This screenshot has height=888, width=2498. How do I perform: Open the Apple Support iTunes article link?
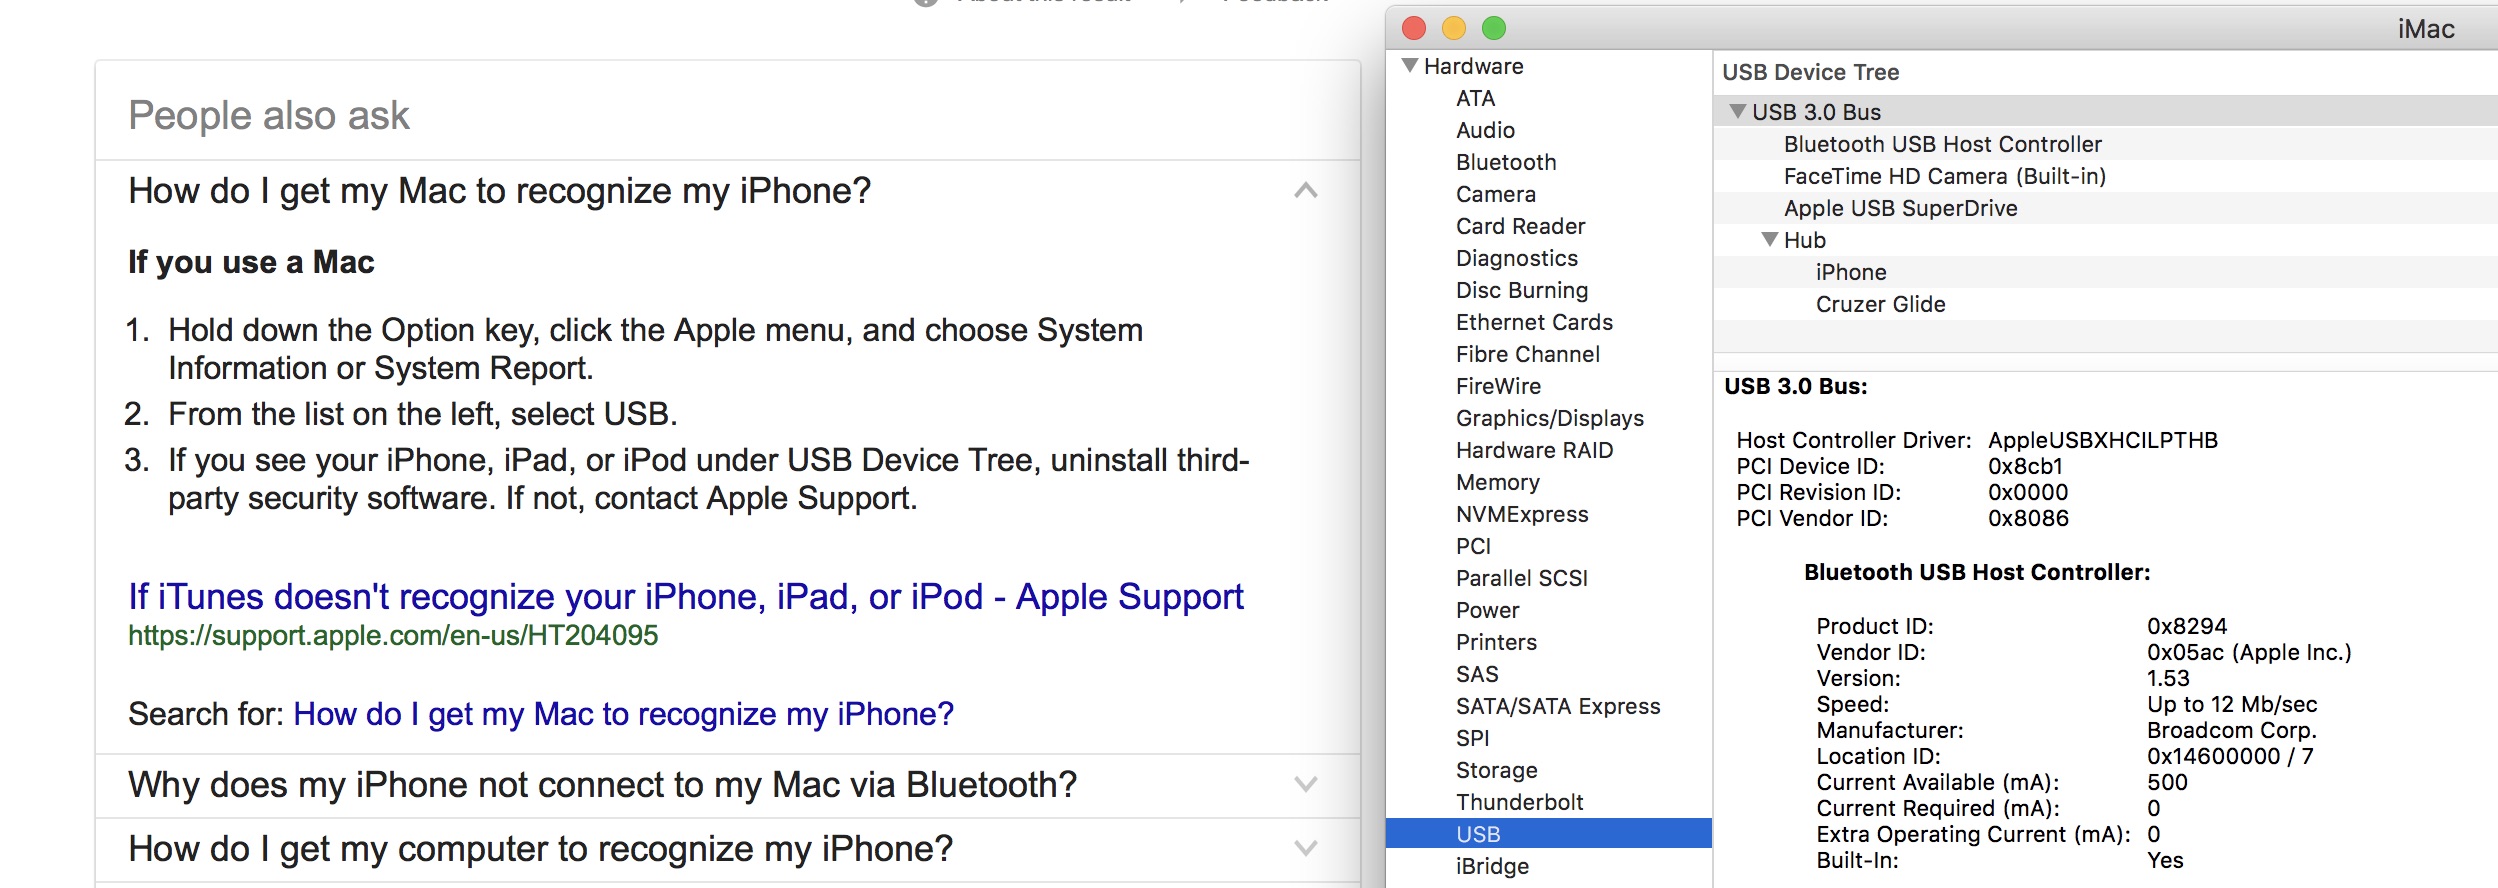(686, 597)
